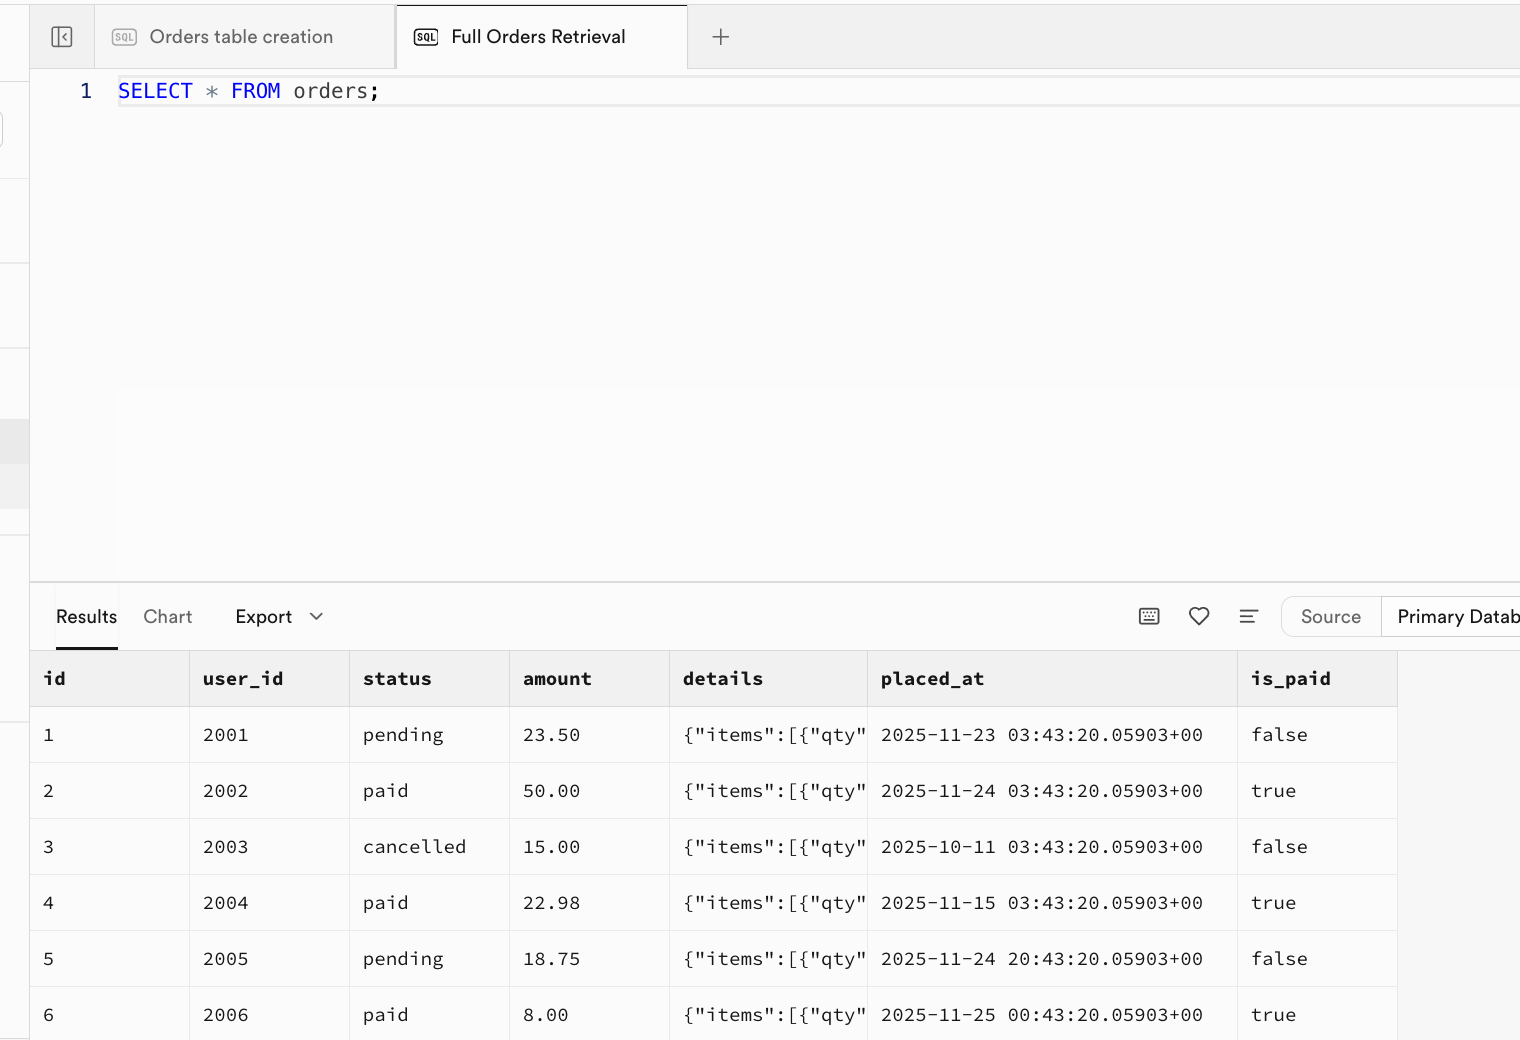Click the keyboard shortcuts icon

1149,616
